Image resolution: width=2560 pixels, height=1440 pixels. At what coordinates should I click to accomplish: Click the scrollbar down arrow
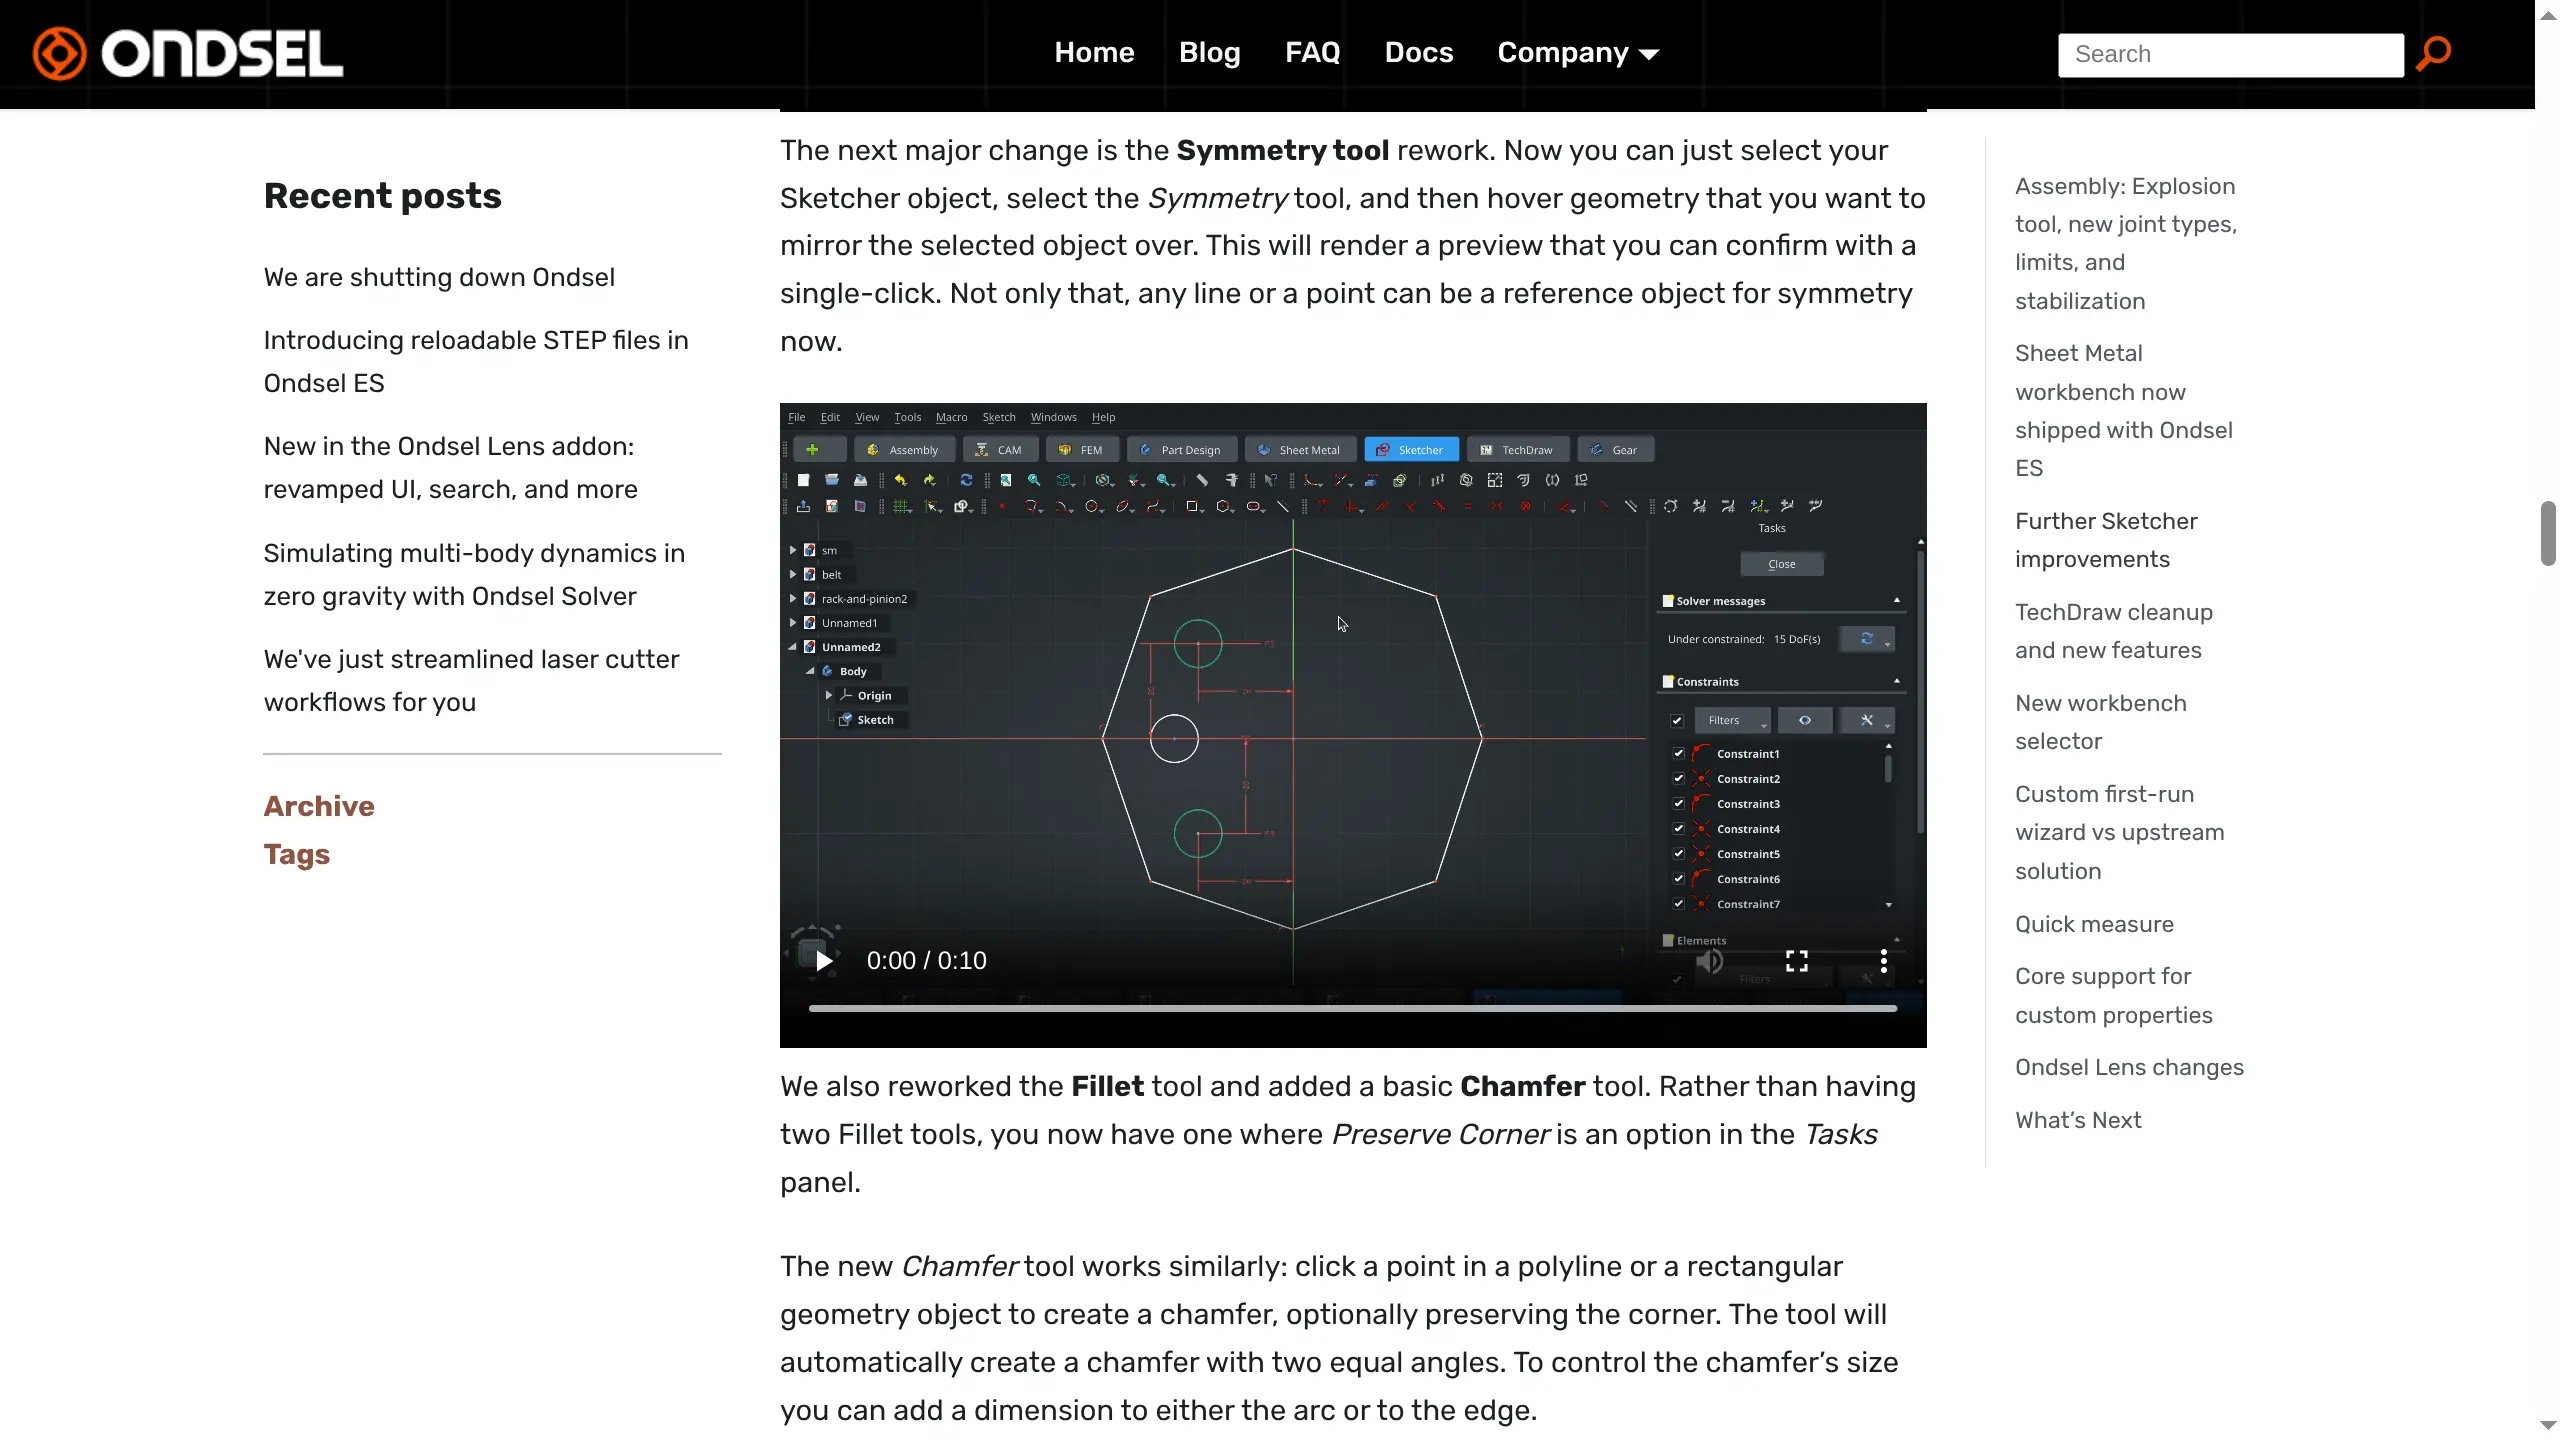[2548, 1425]
